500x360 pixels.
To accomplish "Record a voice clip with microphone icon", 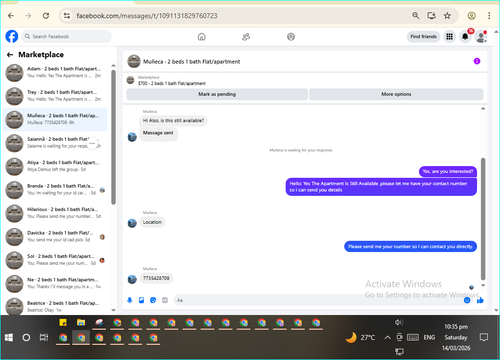I will tap(130, 300).
